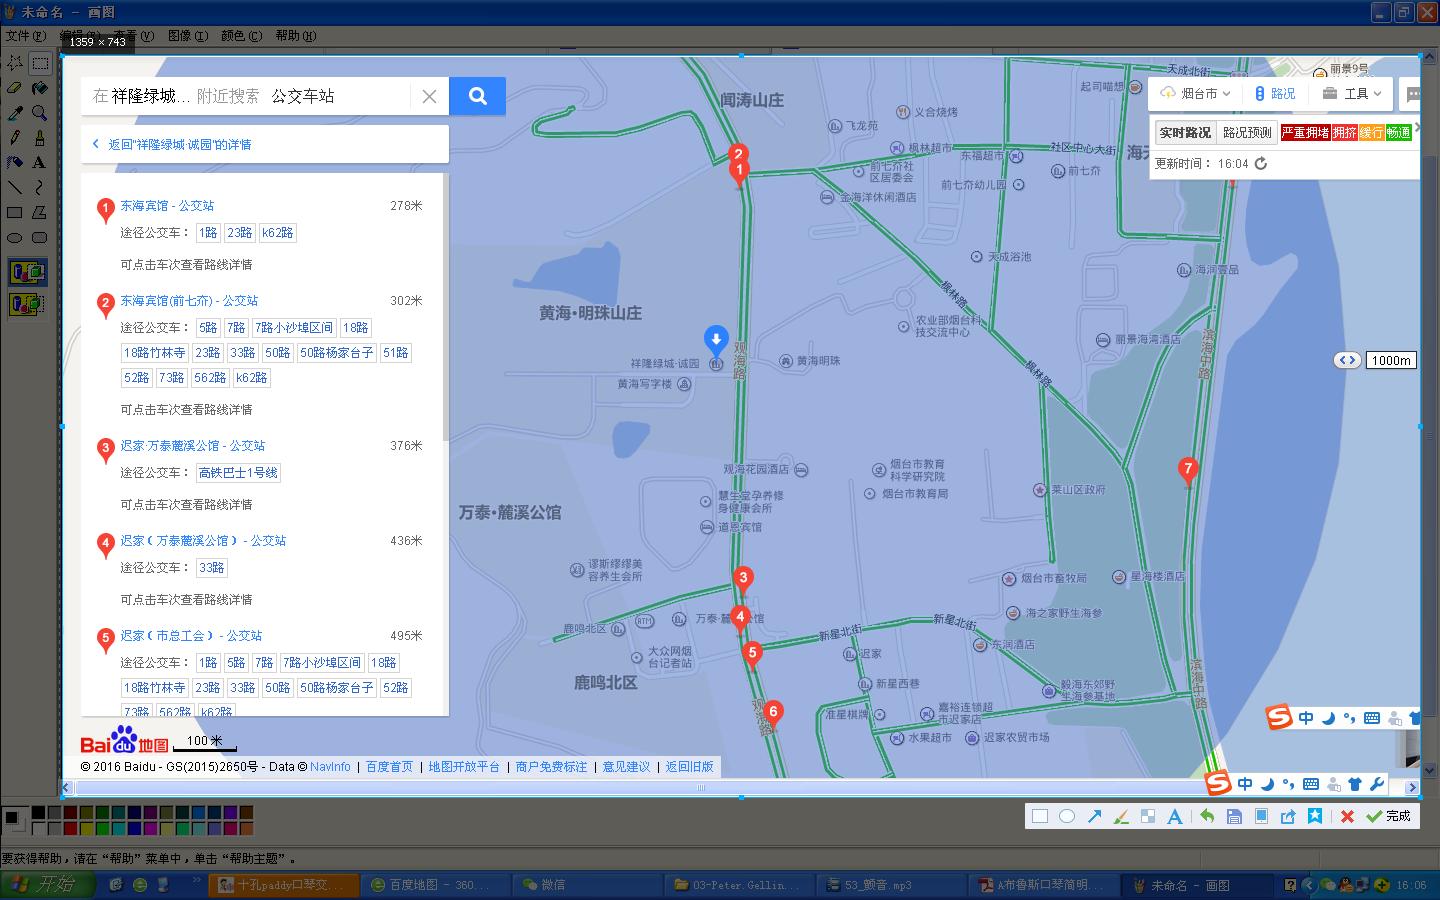Click the blue search button on Baidu map
1440x900 pixels.
pos(477,96)
